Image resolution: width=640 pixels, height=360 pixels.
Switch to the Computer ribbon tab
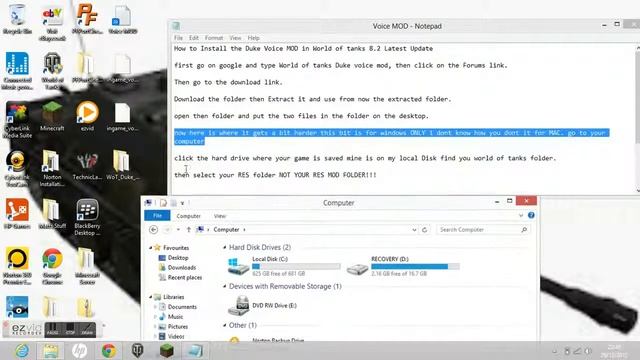pyautogui.click(x=189, y=216)
